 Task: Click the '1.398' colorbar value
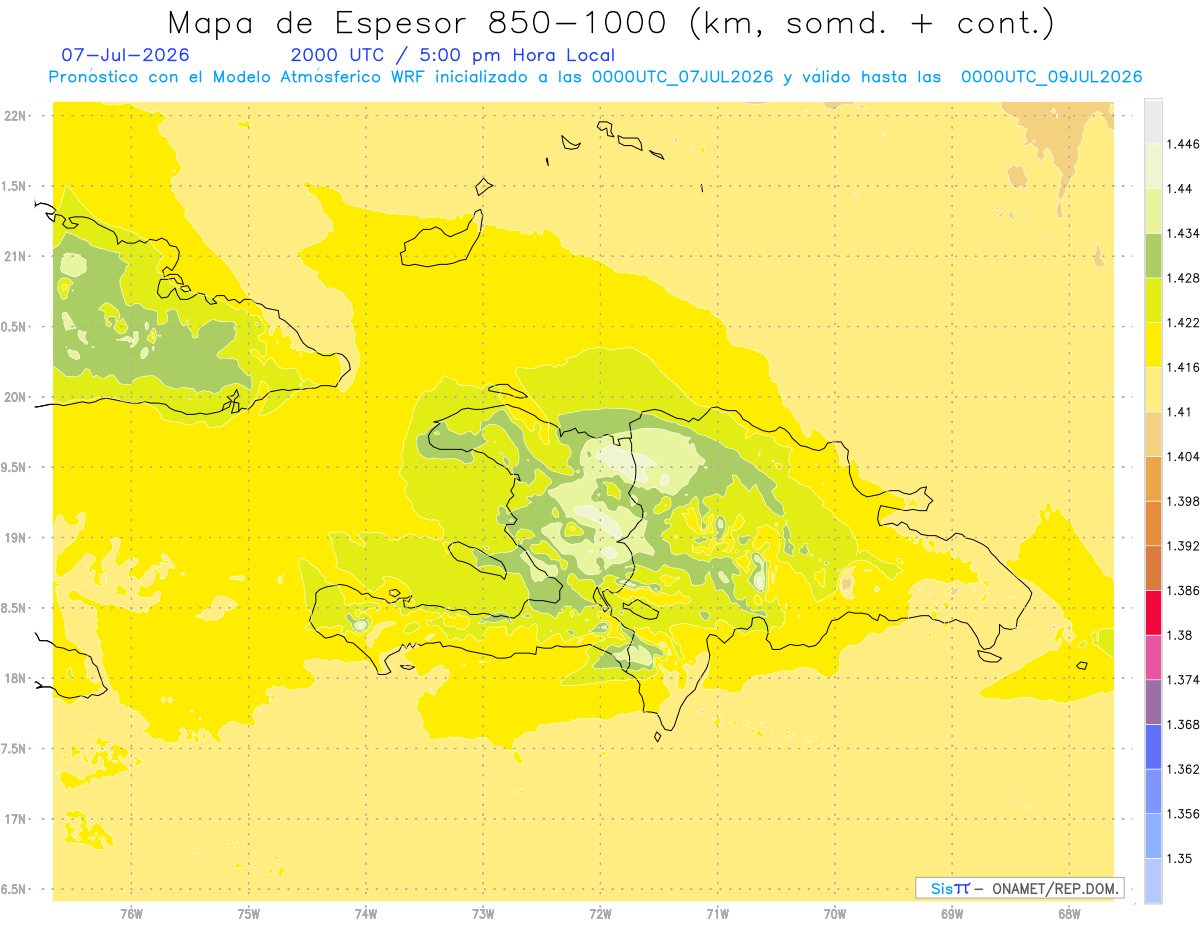coord(1182,501)
